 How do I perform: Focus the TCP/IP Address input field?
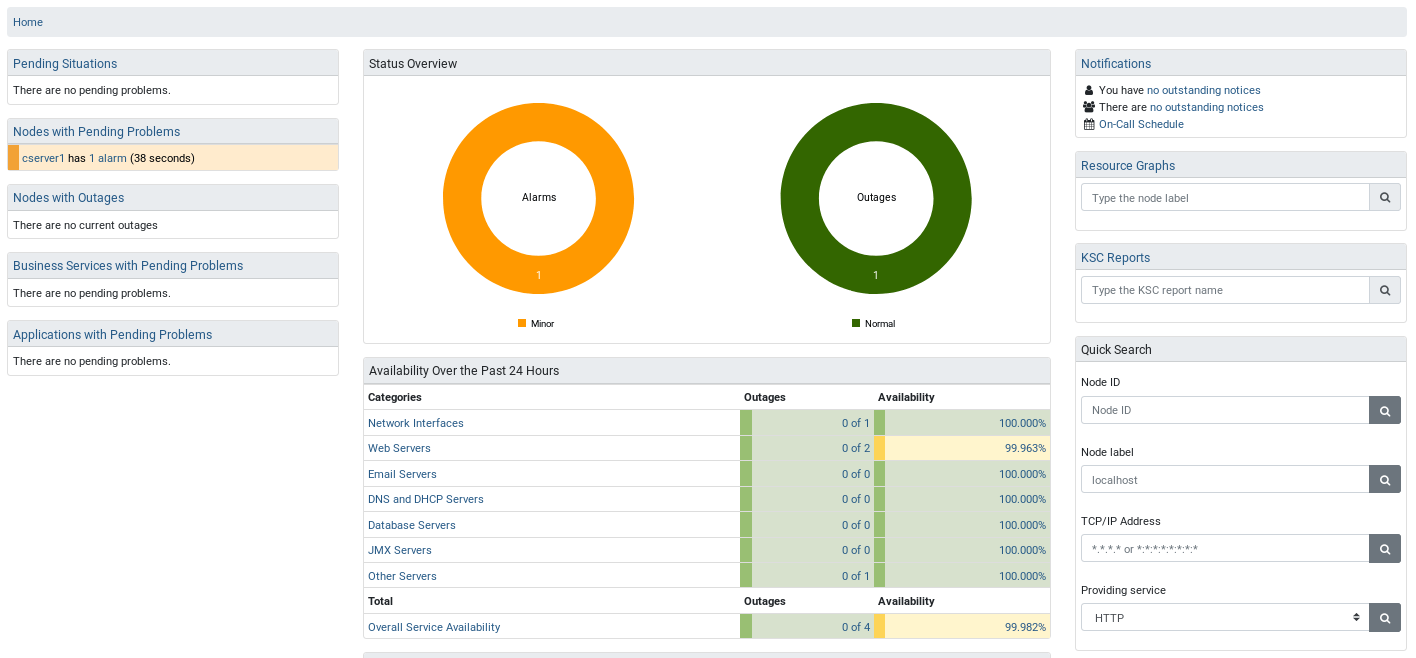(x=1224, y=549)
